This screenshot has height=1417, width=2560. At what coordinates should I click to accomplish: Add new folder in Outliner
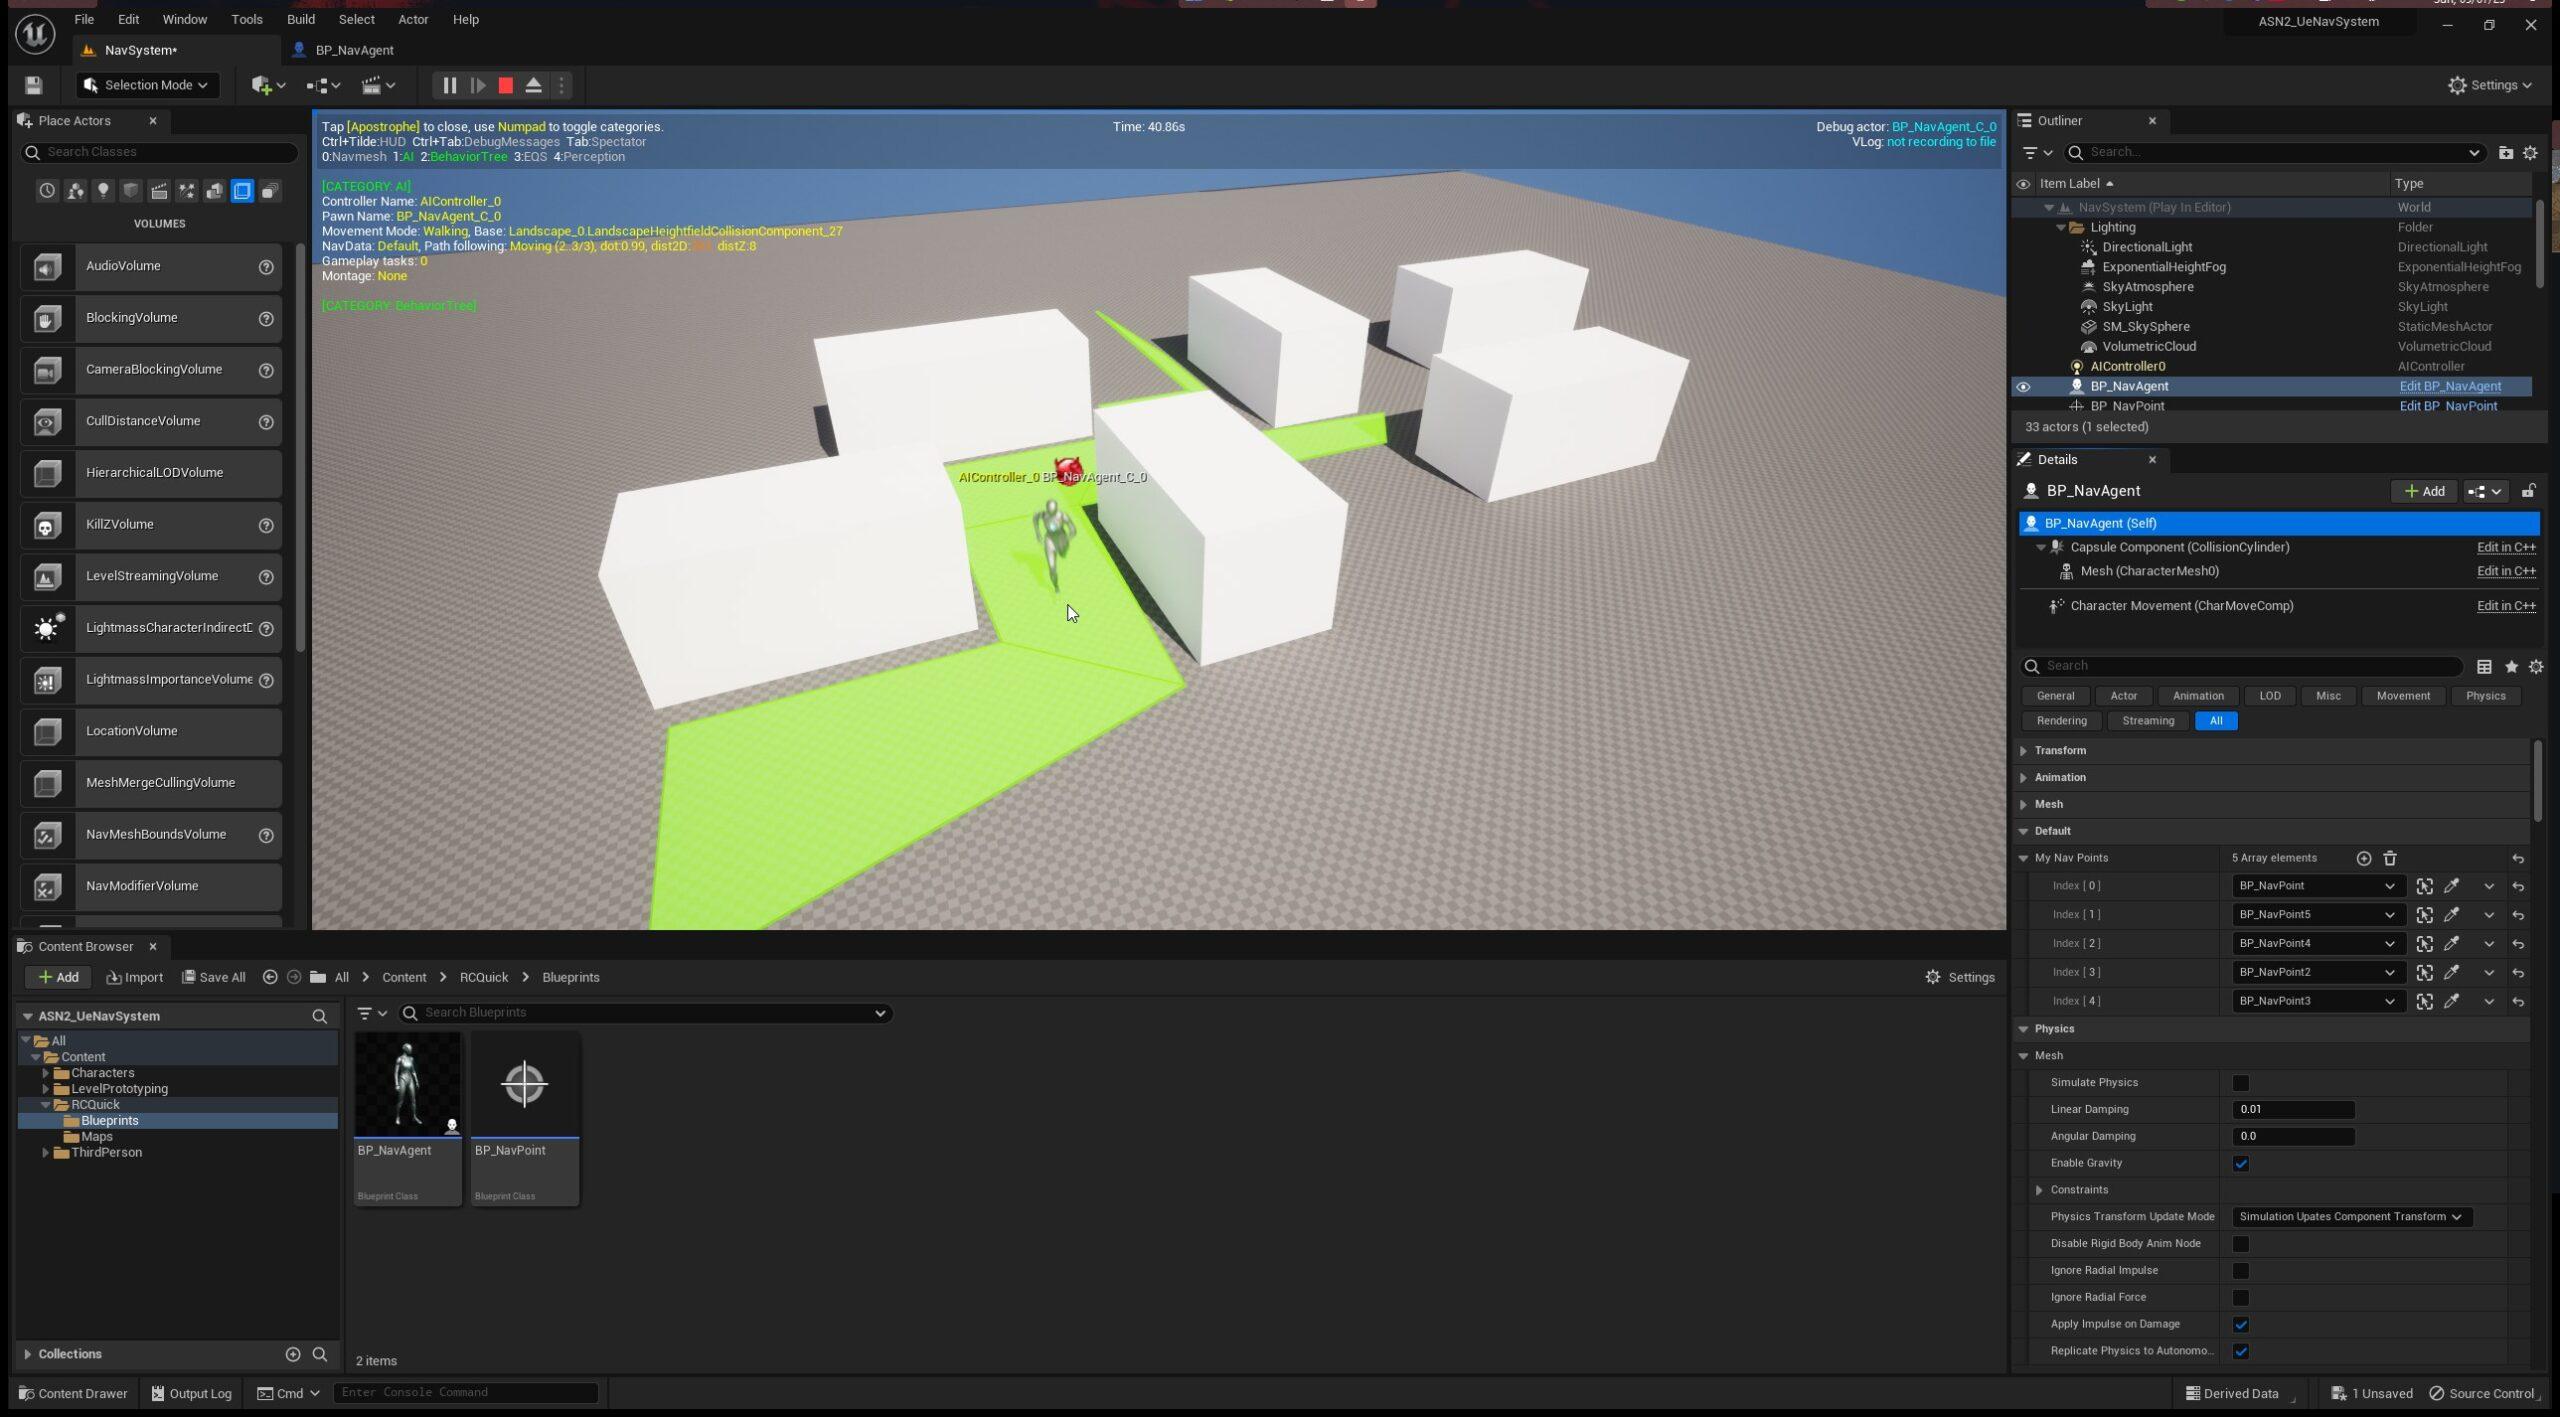pos(2505,152)
